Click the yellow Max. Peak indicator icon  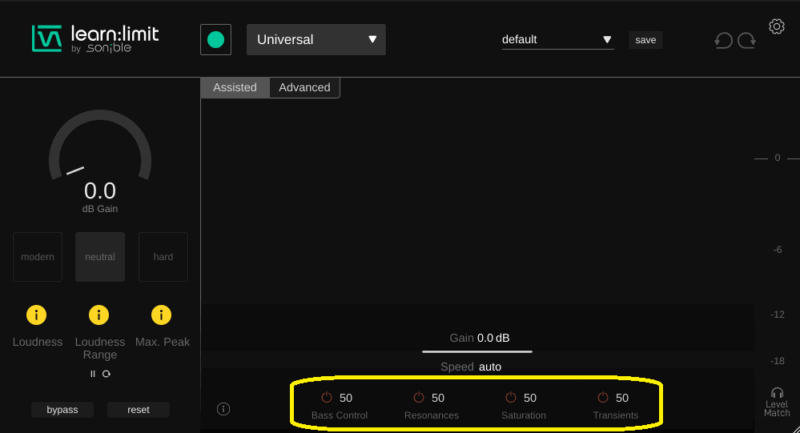(159, 316)
